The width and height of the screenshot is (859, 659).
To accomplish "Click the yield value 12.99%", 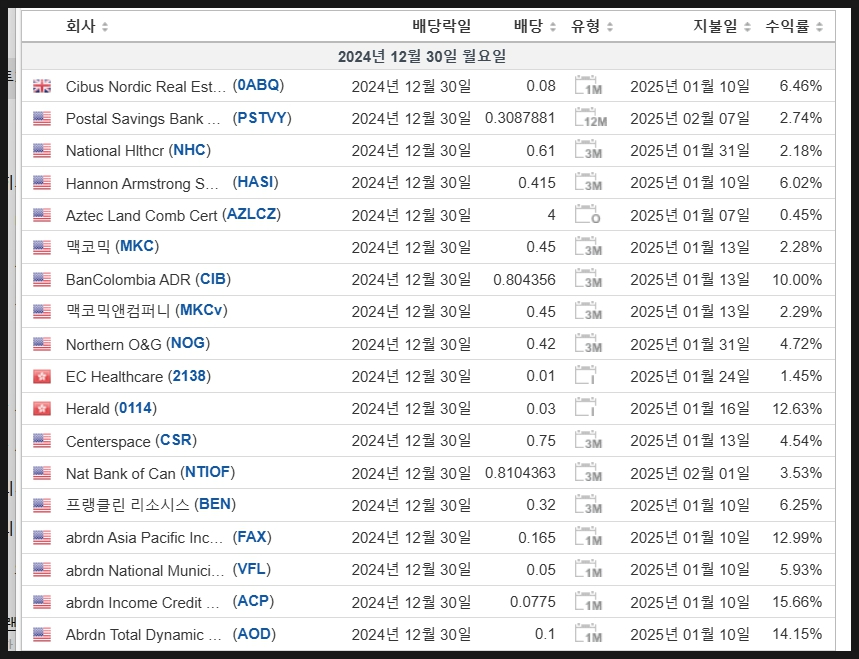I will (797, 537).
